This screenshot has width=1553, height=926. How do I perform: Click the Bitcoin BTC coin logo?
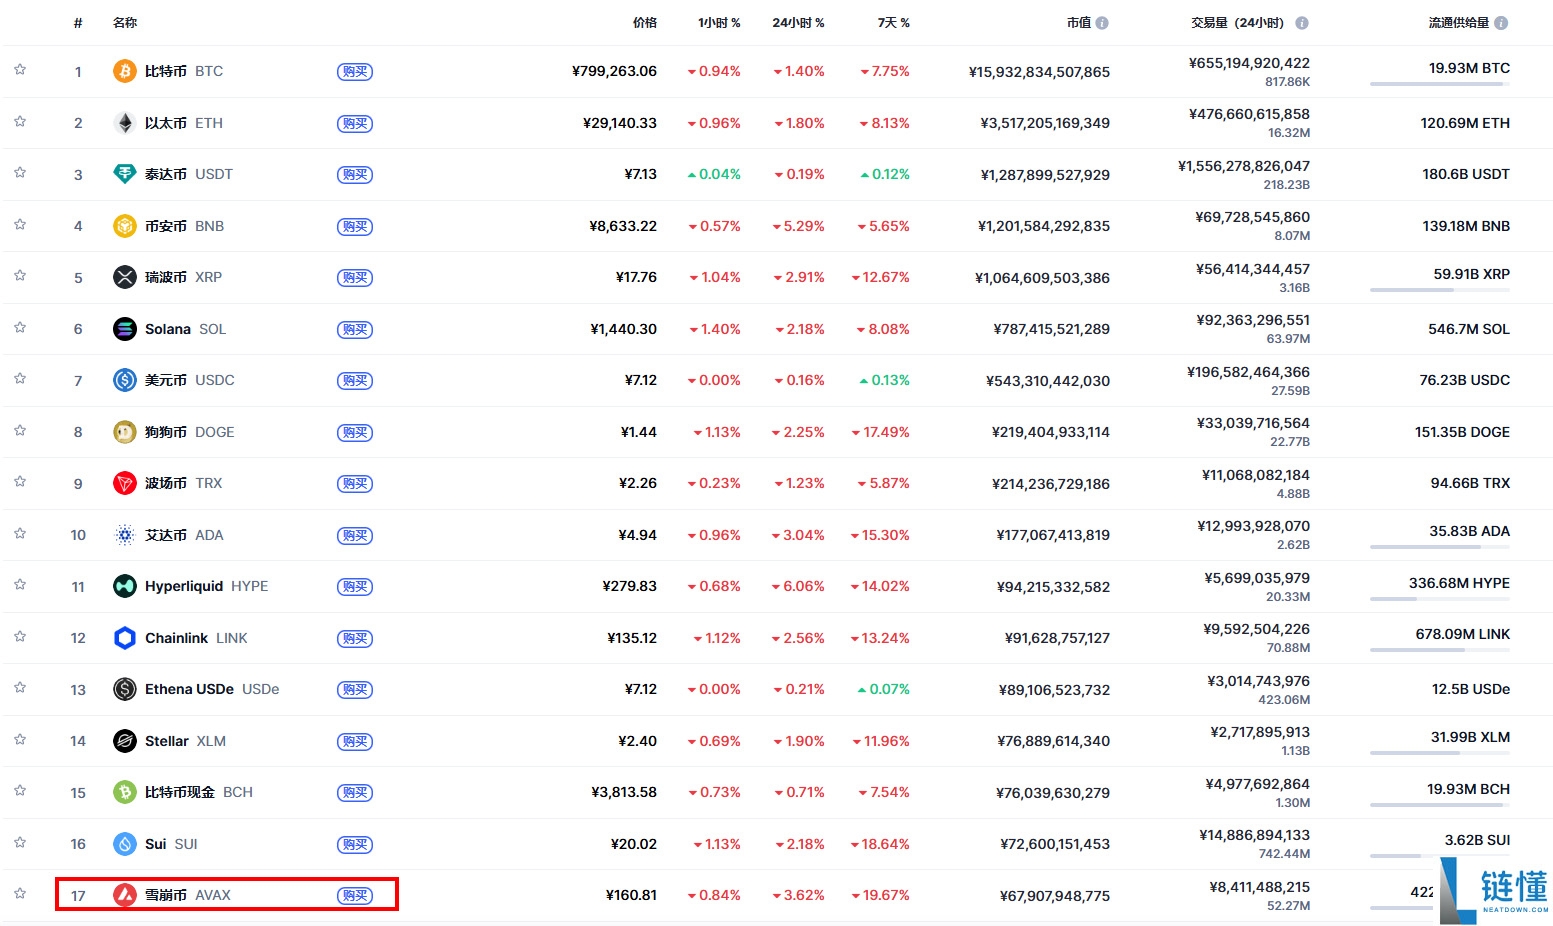[125, 71]
